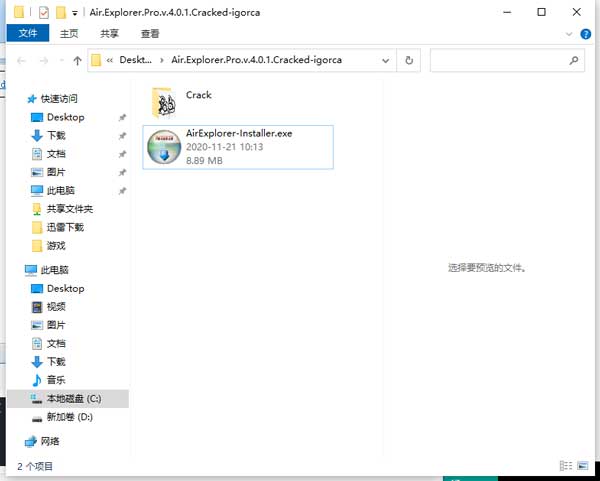Click the folder icon in address bar

(96, 60)
